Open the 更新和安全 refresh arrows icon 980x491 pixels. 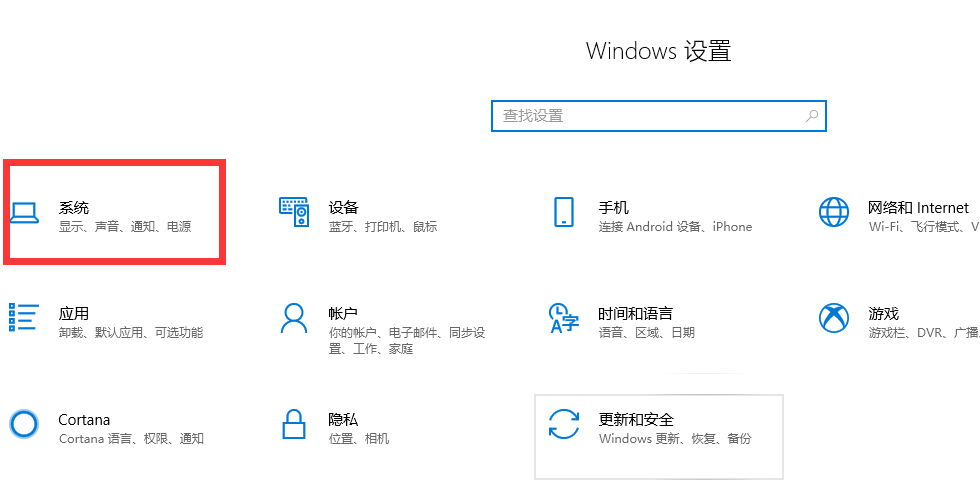(564, 424)
